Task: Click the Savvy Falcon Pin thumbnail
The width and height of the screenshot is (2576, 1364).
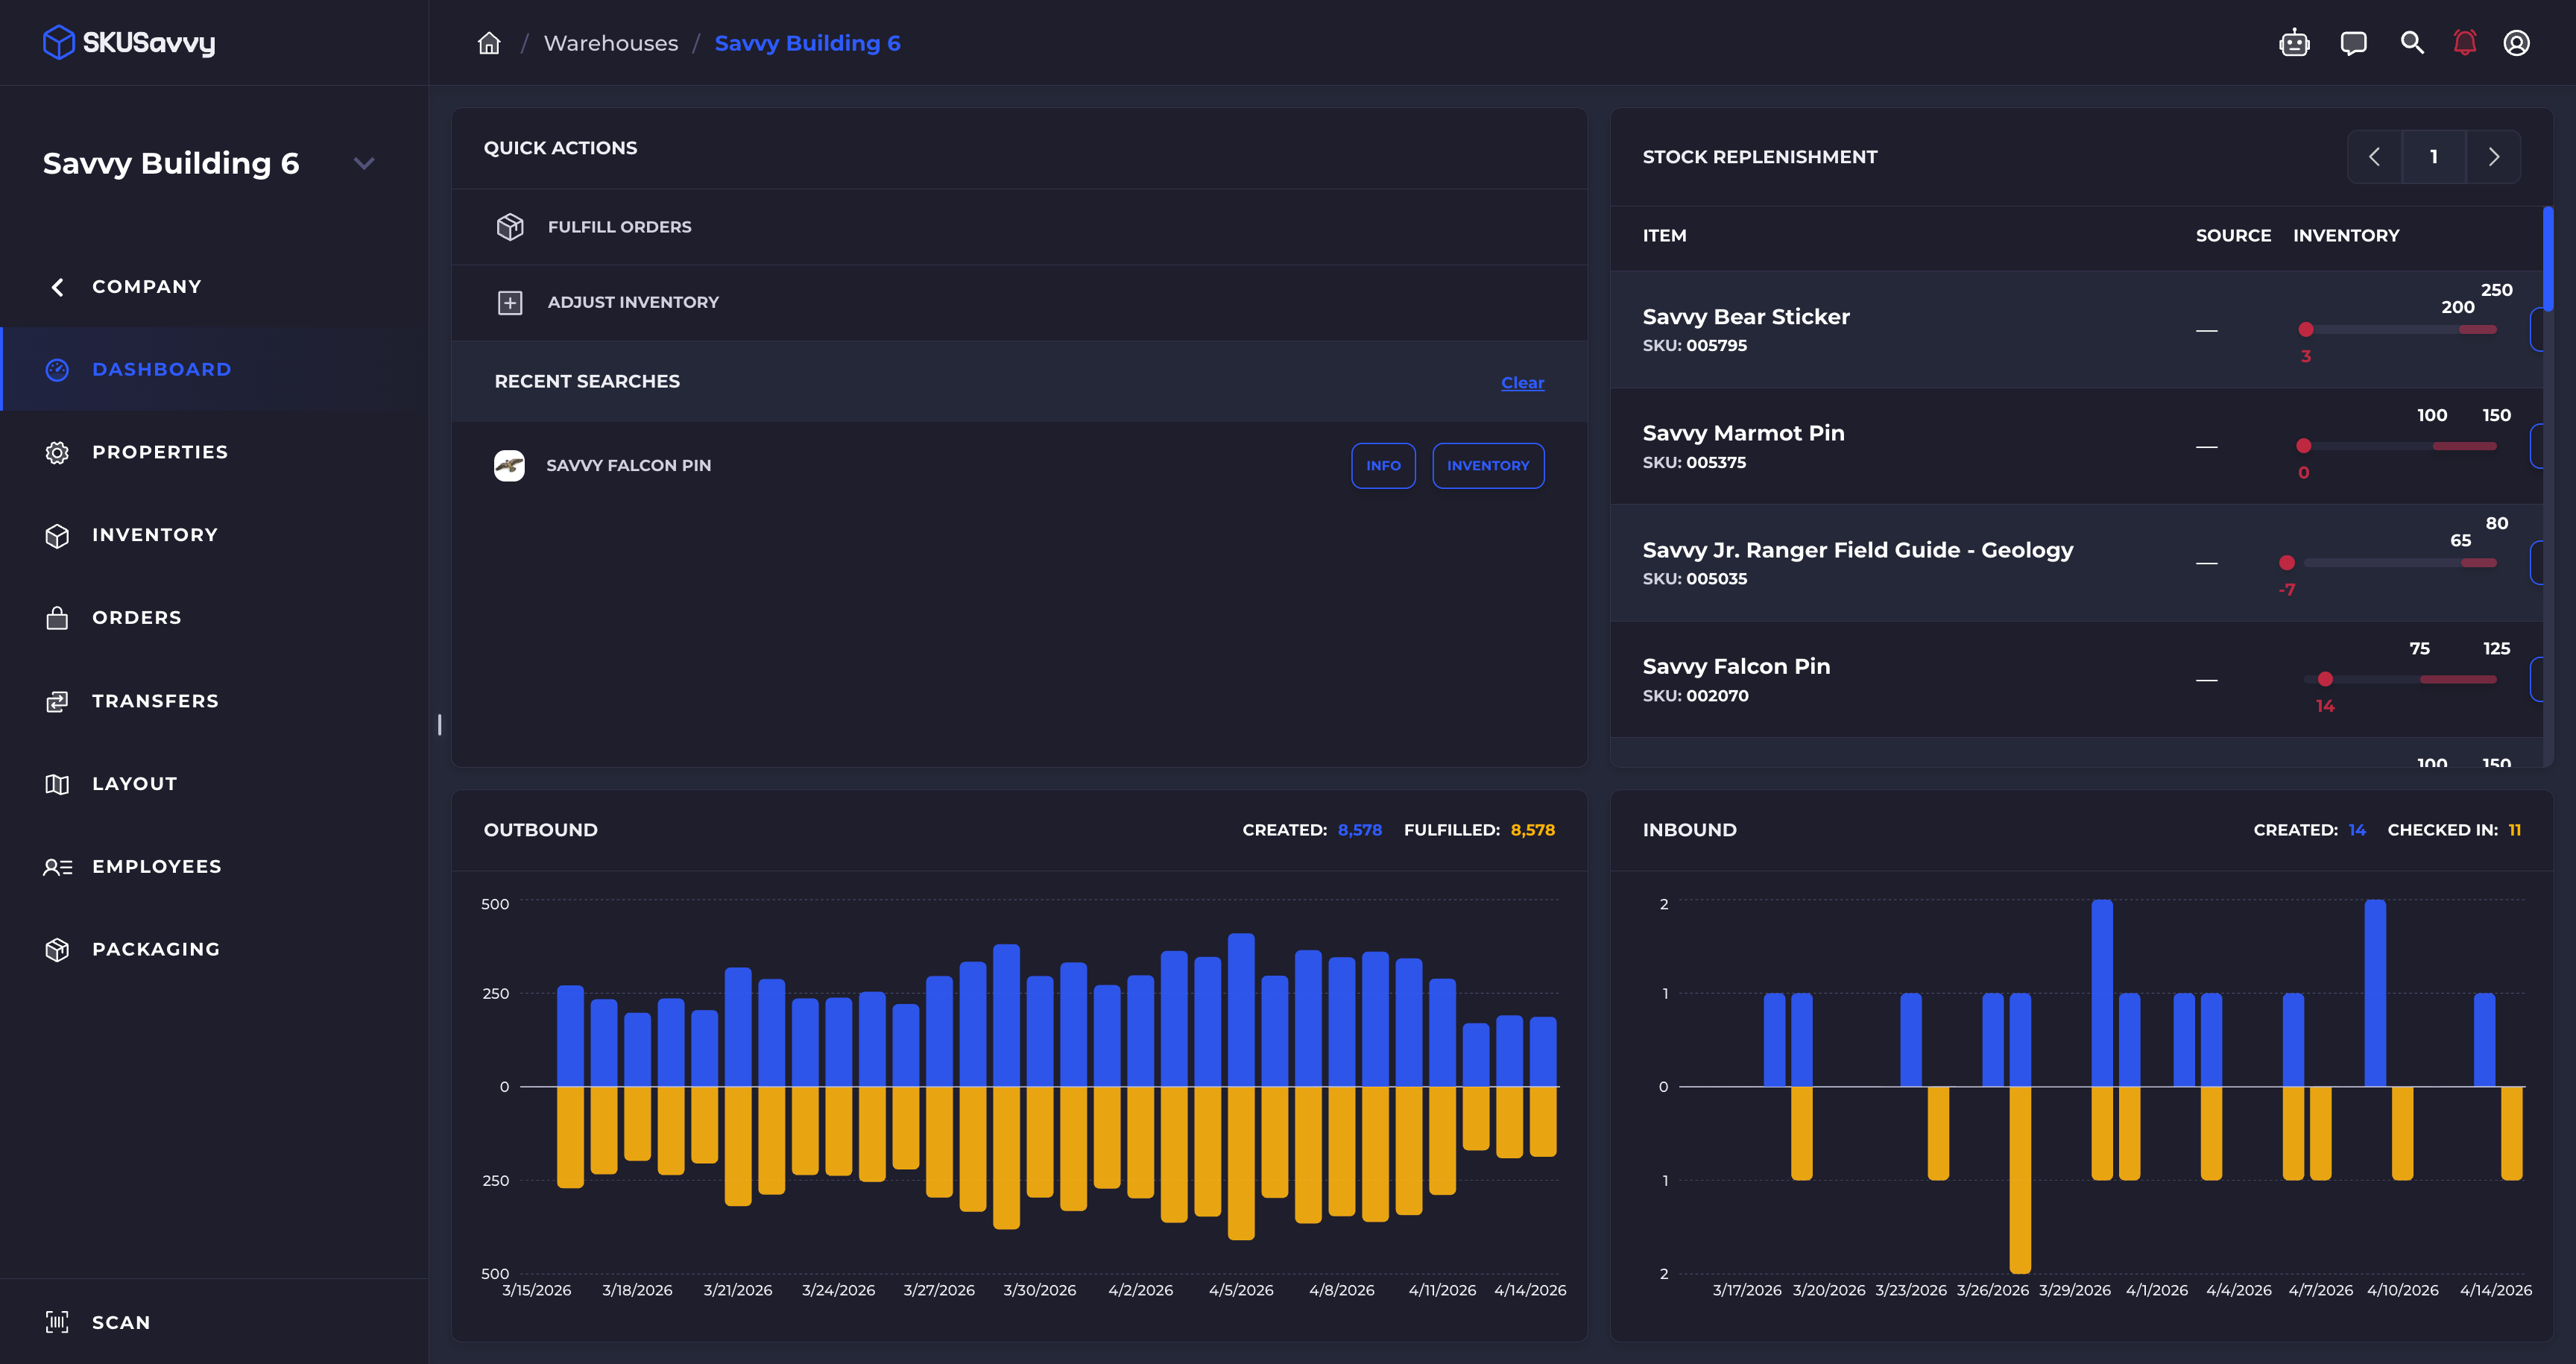Action: click(x=509, y=465)
